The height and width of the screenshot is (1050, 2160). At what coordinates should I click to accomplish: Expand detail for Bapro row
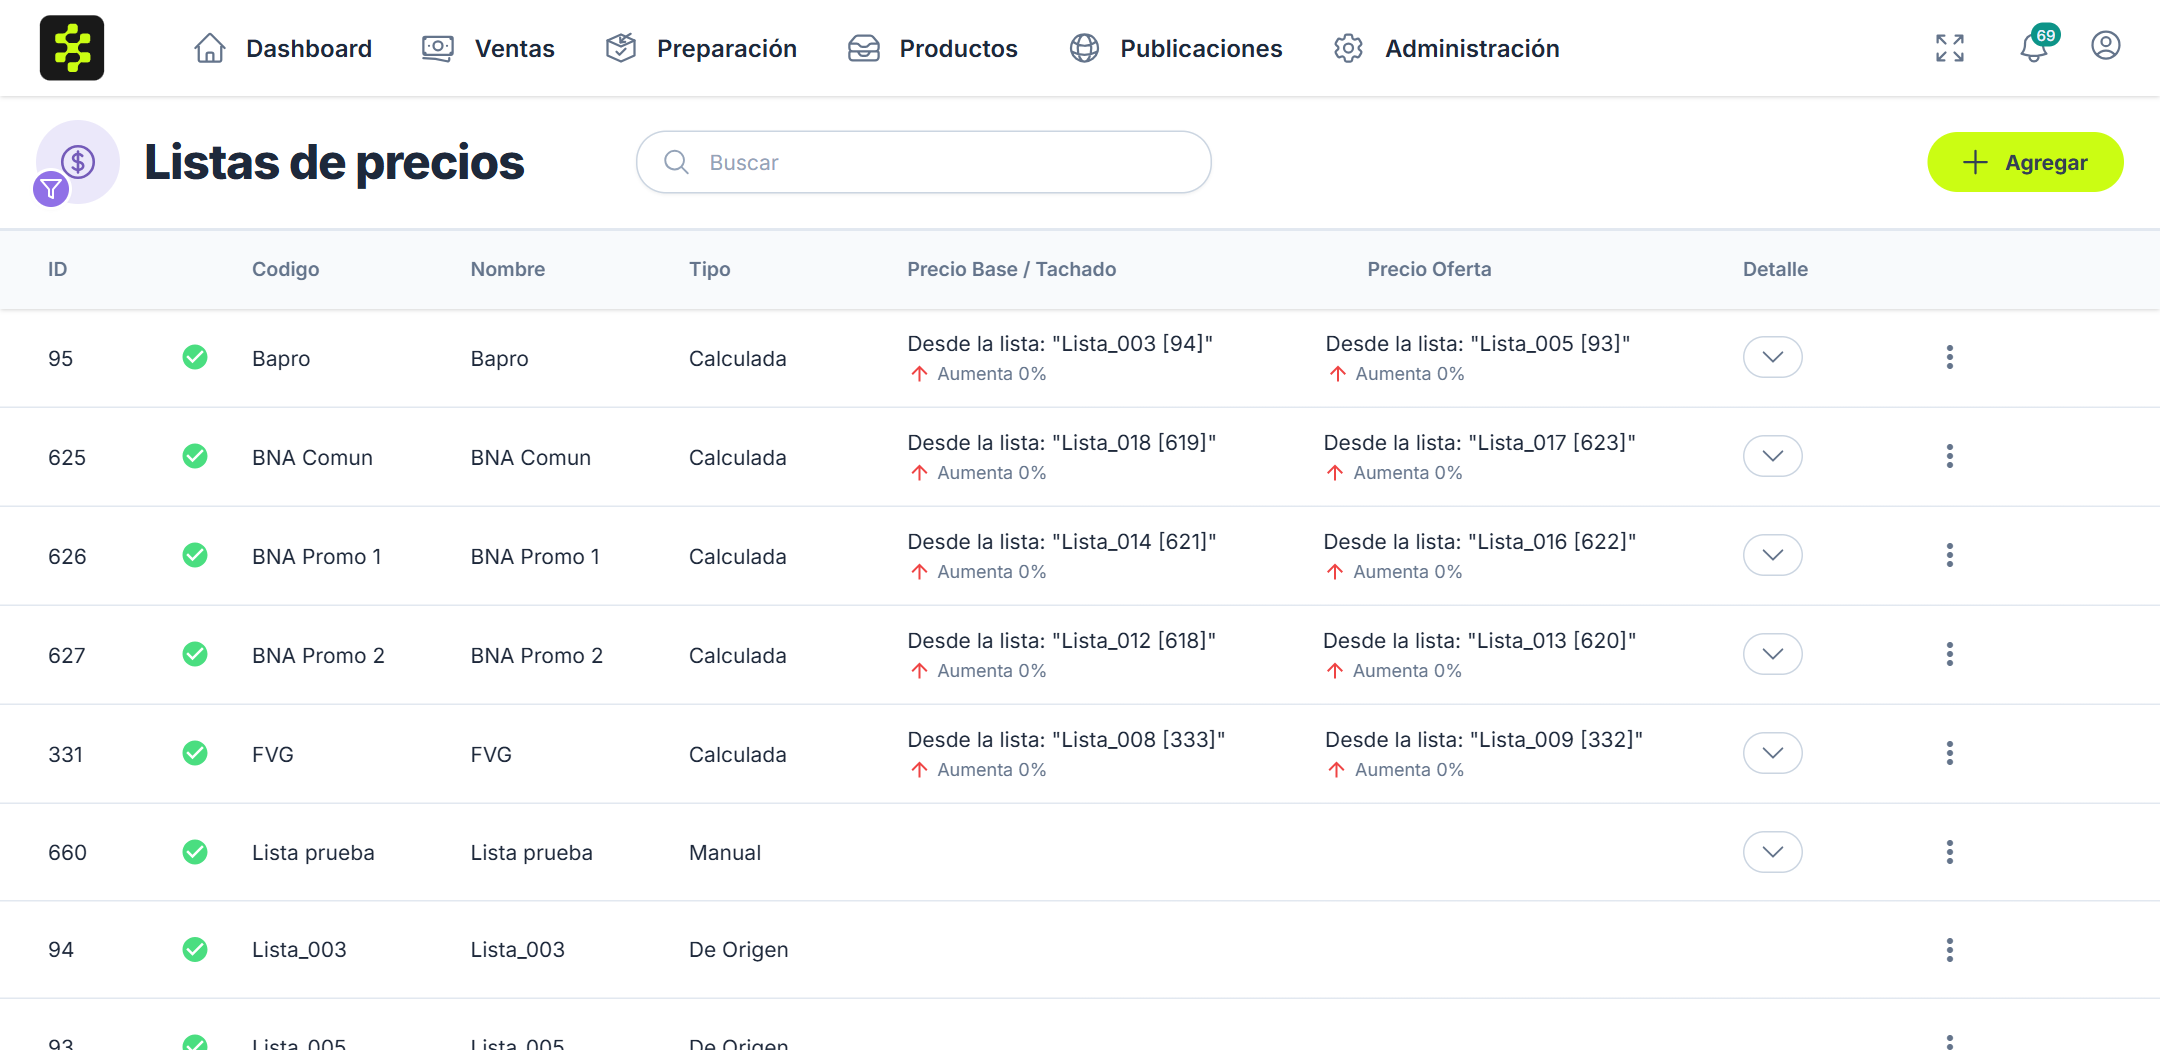coord(1773,357)
